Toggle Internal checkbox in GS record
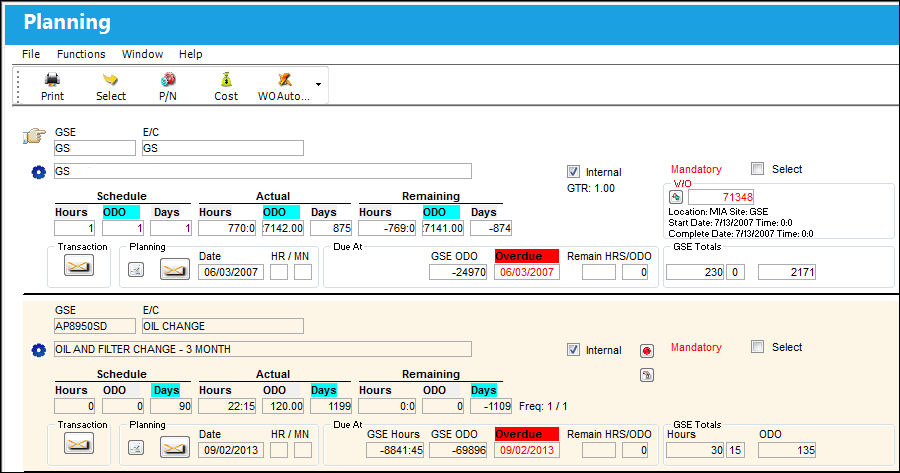 (573, 172)
